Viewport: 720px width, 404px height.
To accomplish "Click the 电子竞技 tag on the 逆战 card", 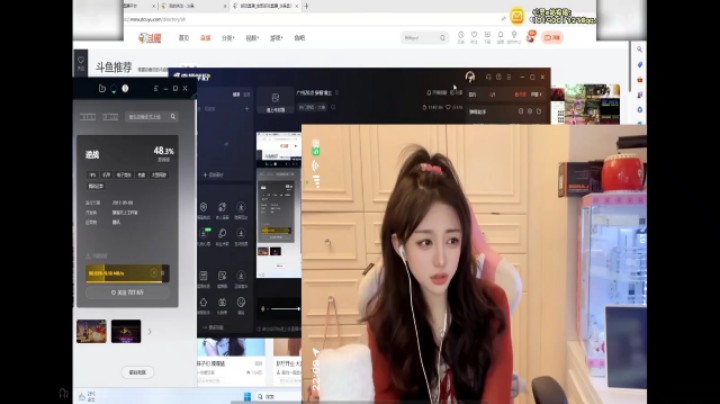I will 123,175.
